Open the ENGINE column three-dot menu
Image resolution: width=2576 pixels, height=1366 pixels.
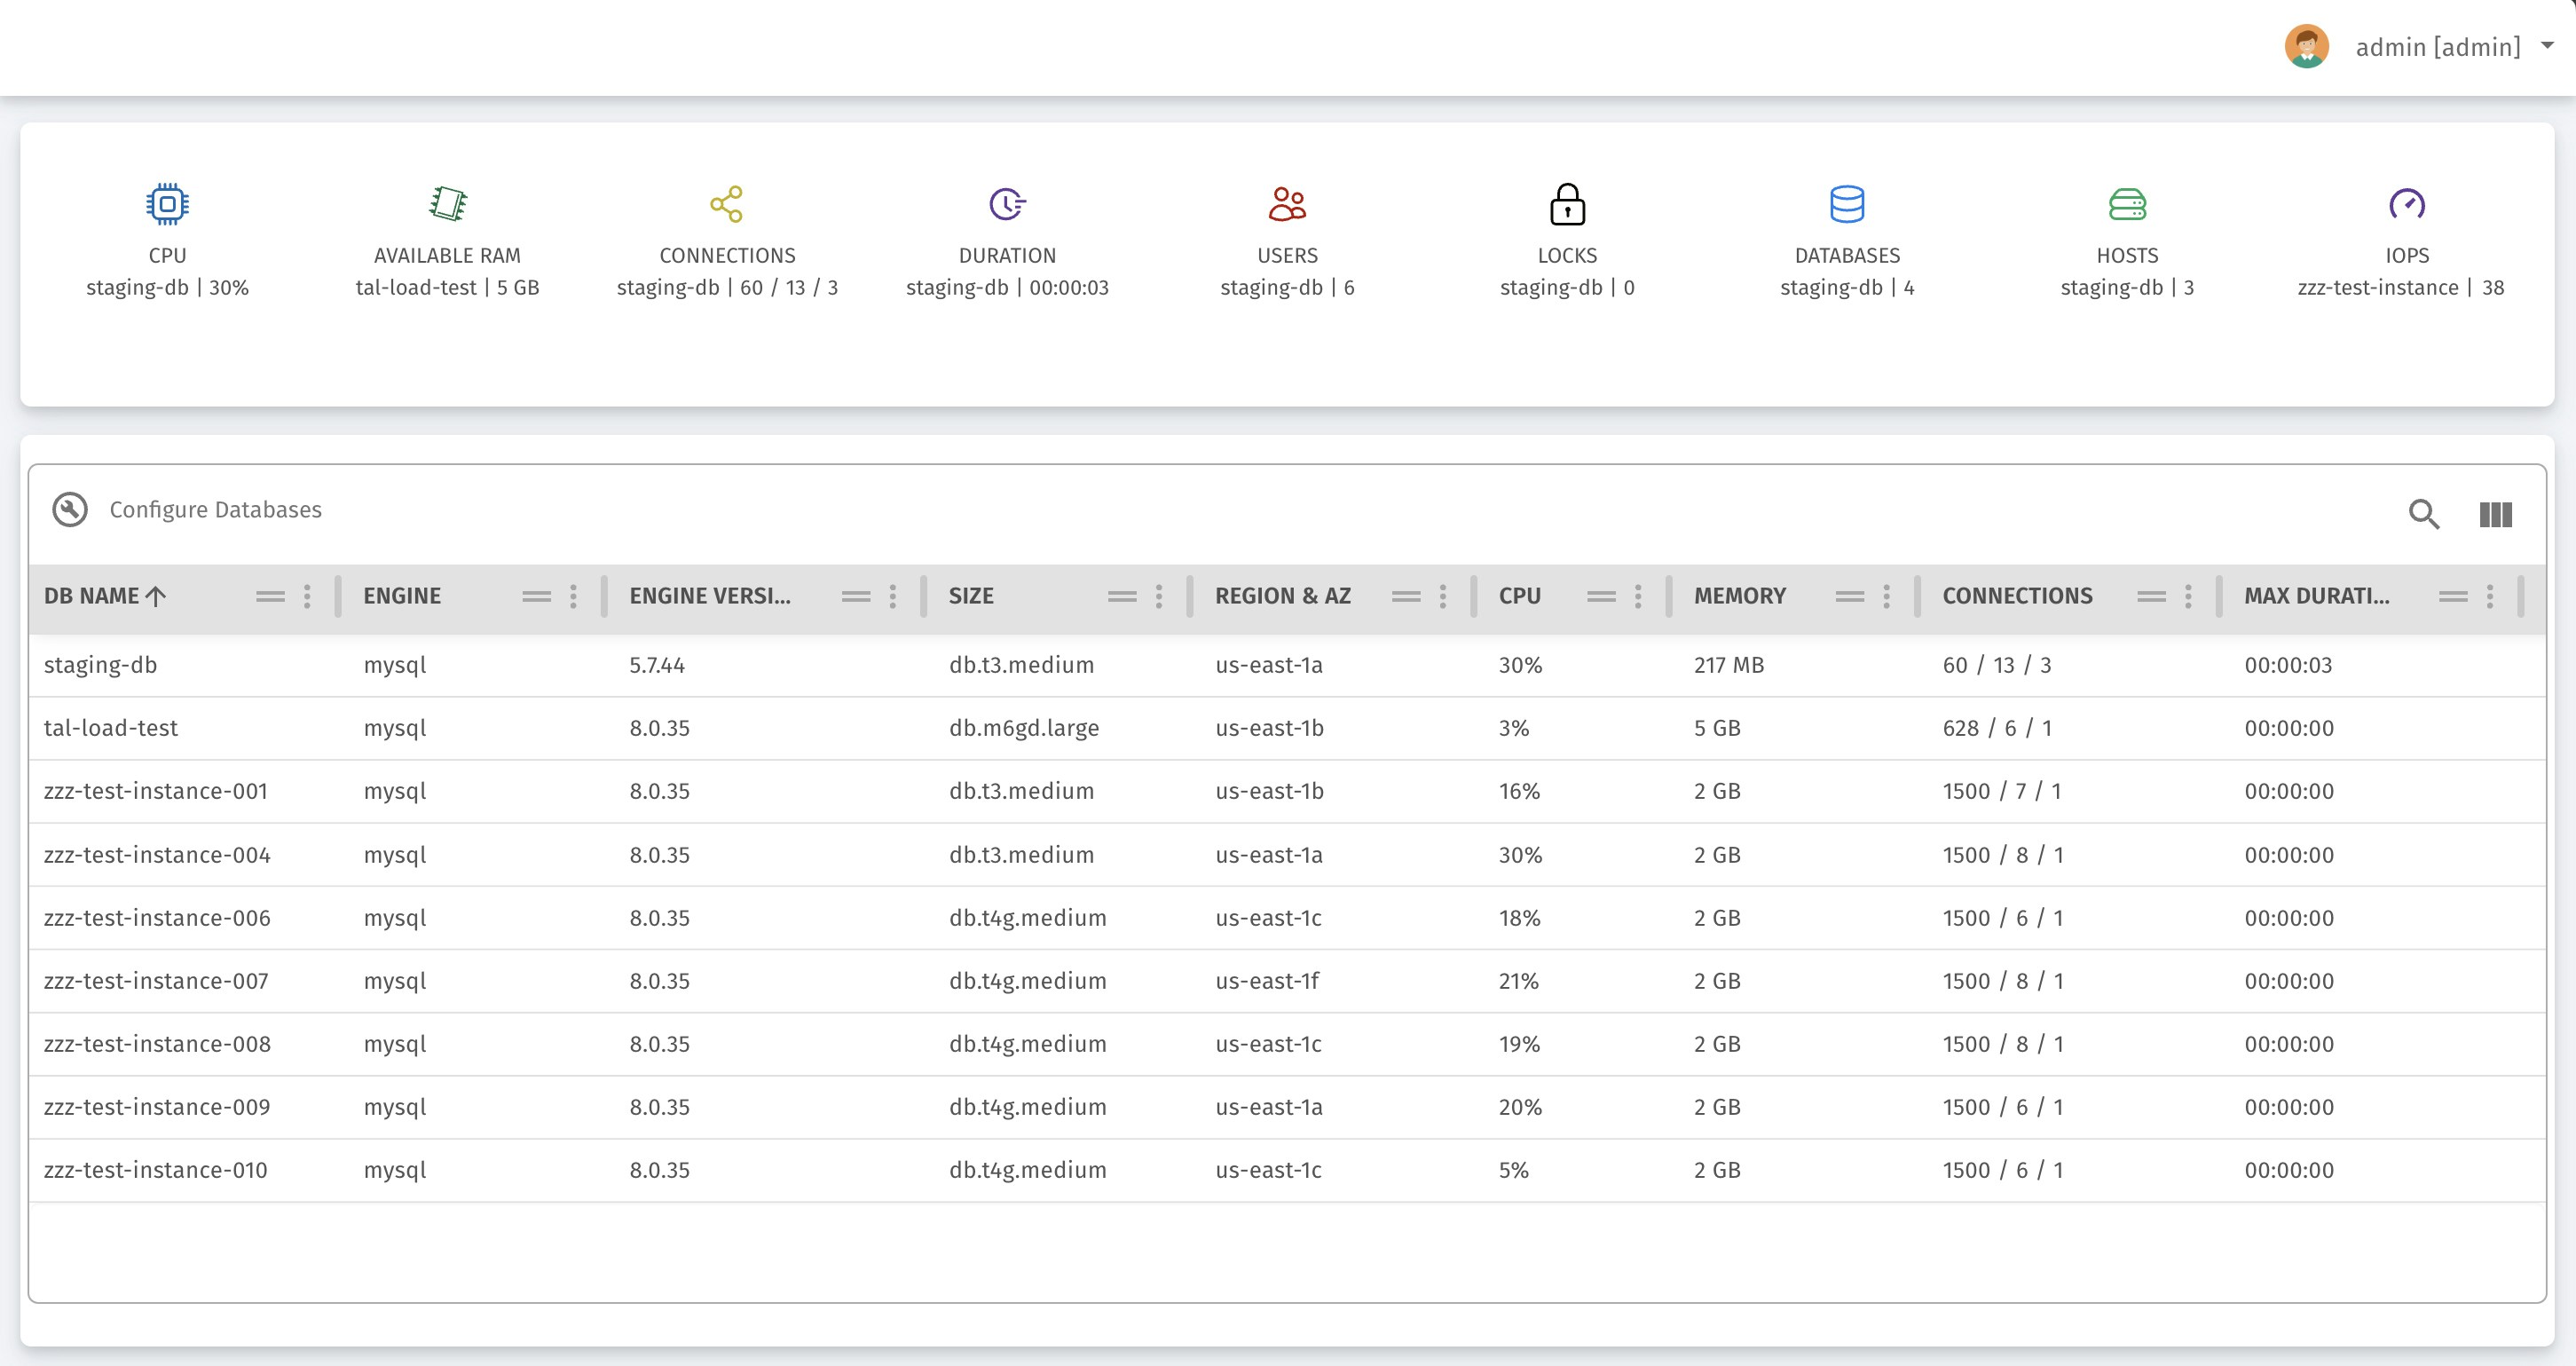click(x=573, y=597)
